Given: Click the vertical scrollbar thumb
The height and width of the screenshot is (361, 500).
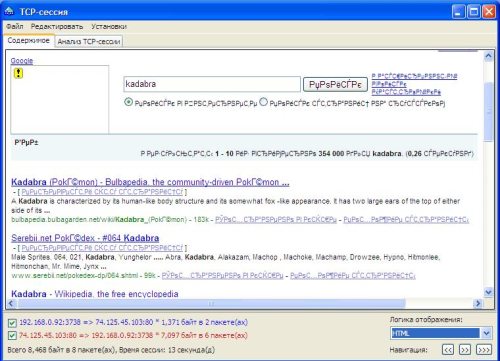Looking at the screenshot, I should point(488,112).
